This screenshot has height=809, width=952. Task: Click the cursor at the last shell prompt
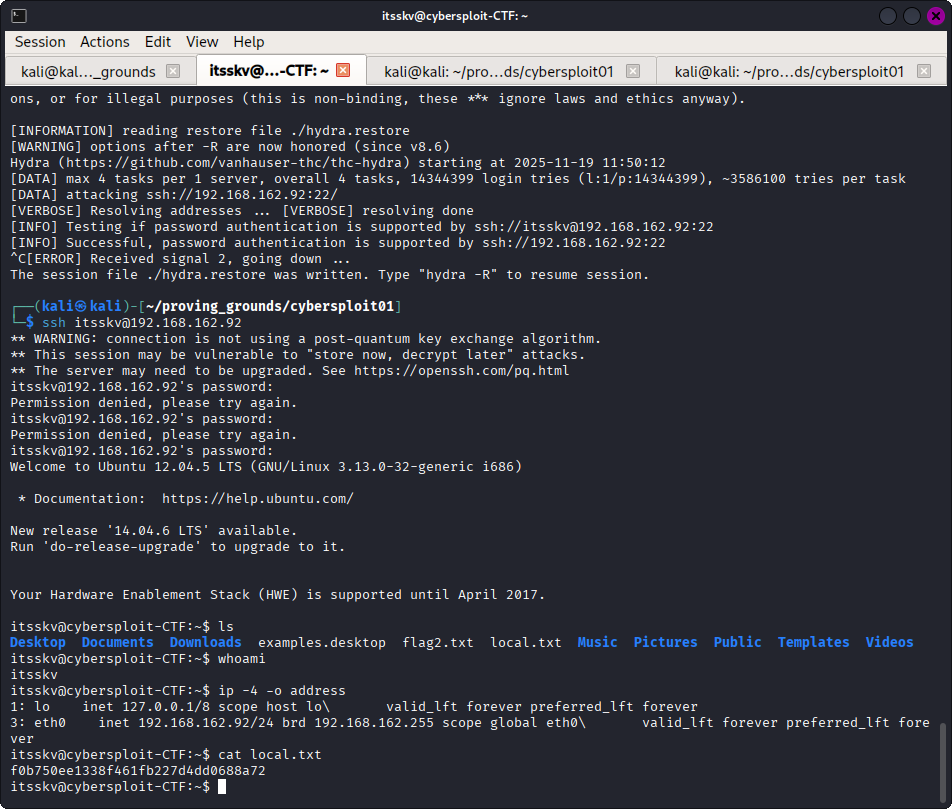click(x=222, y=787)
